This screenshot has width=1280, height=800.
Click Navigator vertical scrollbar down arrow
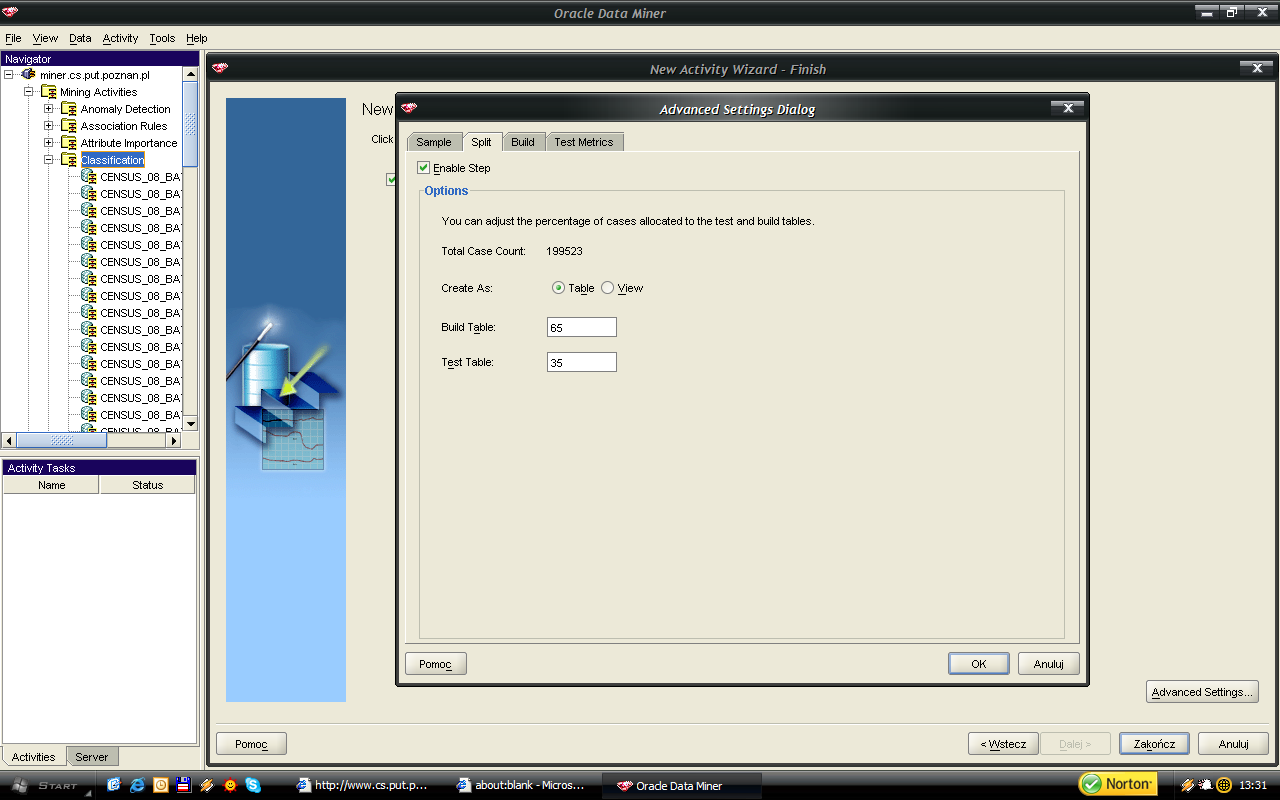pyautogui.click(x=191, y=423)
